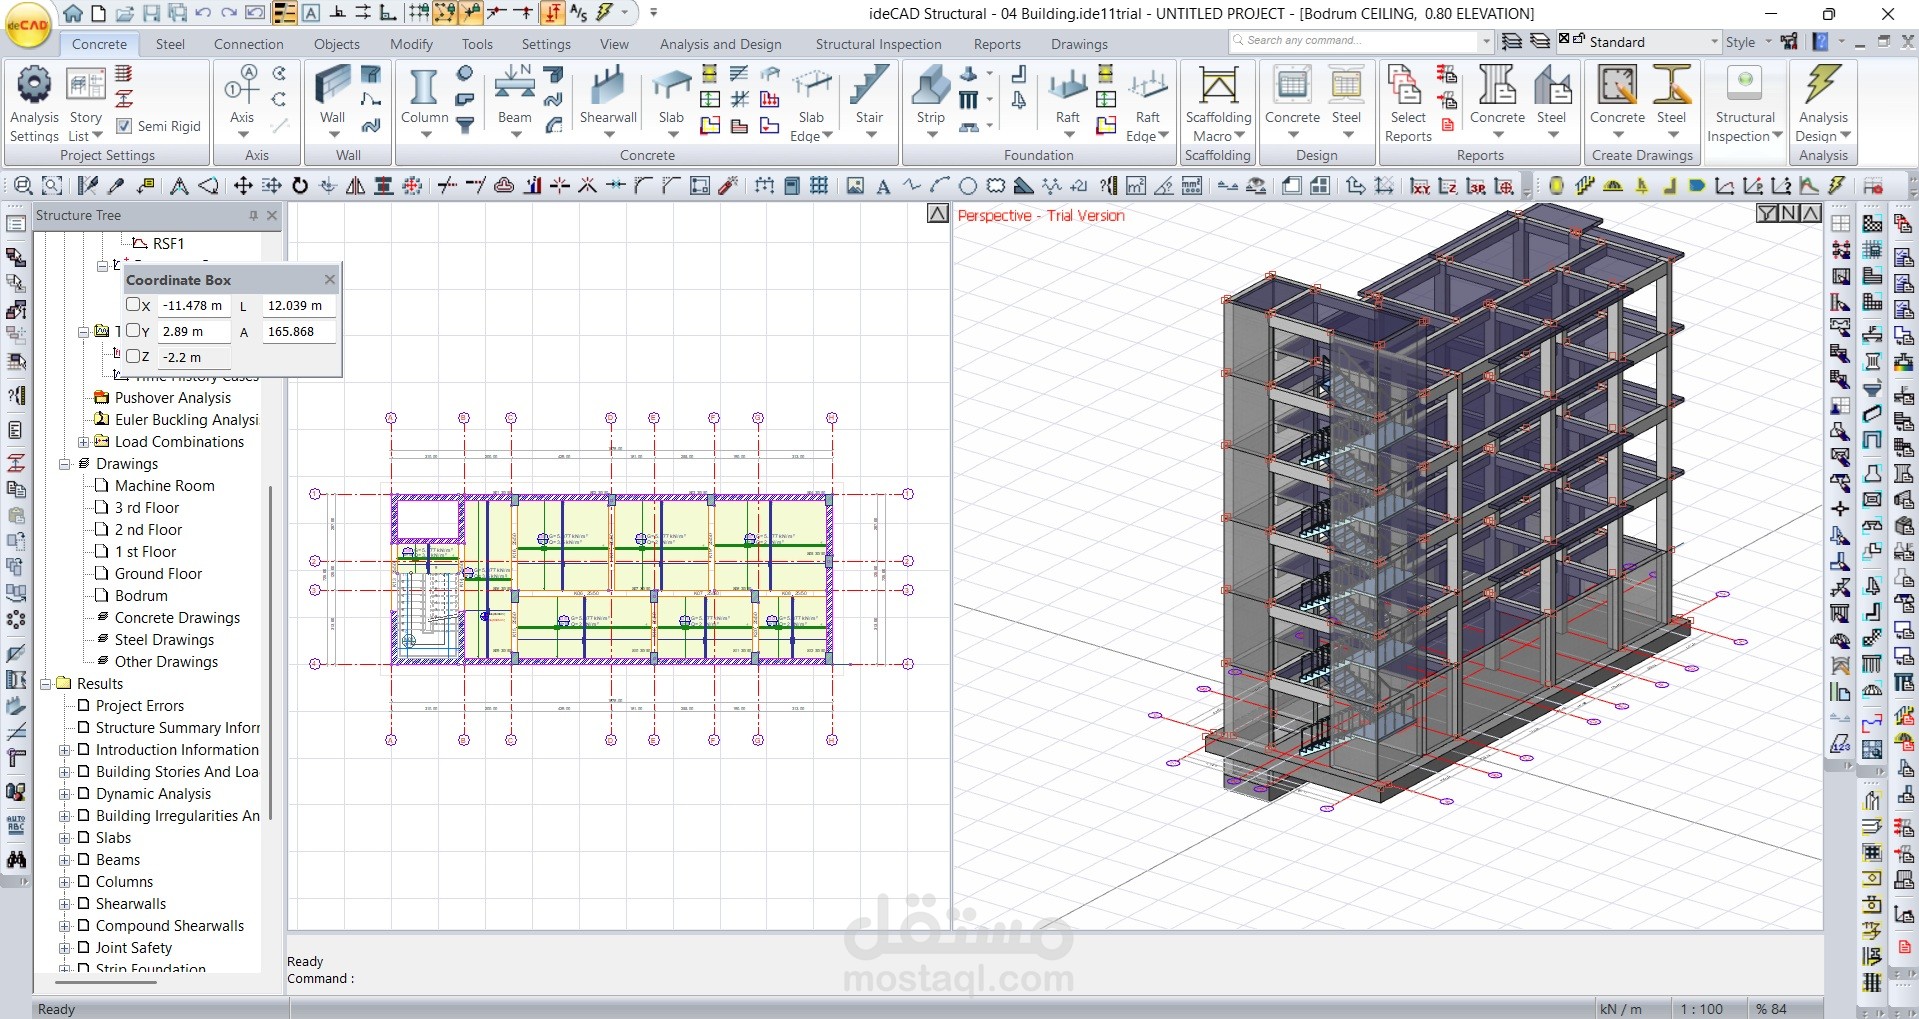
Task: Select the Beam tool
Action: click(514, 95)
